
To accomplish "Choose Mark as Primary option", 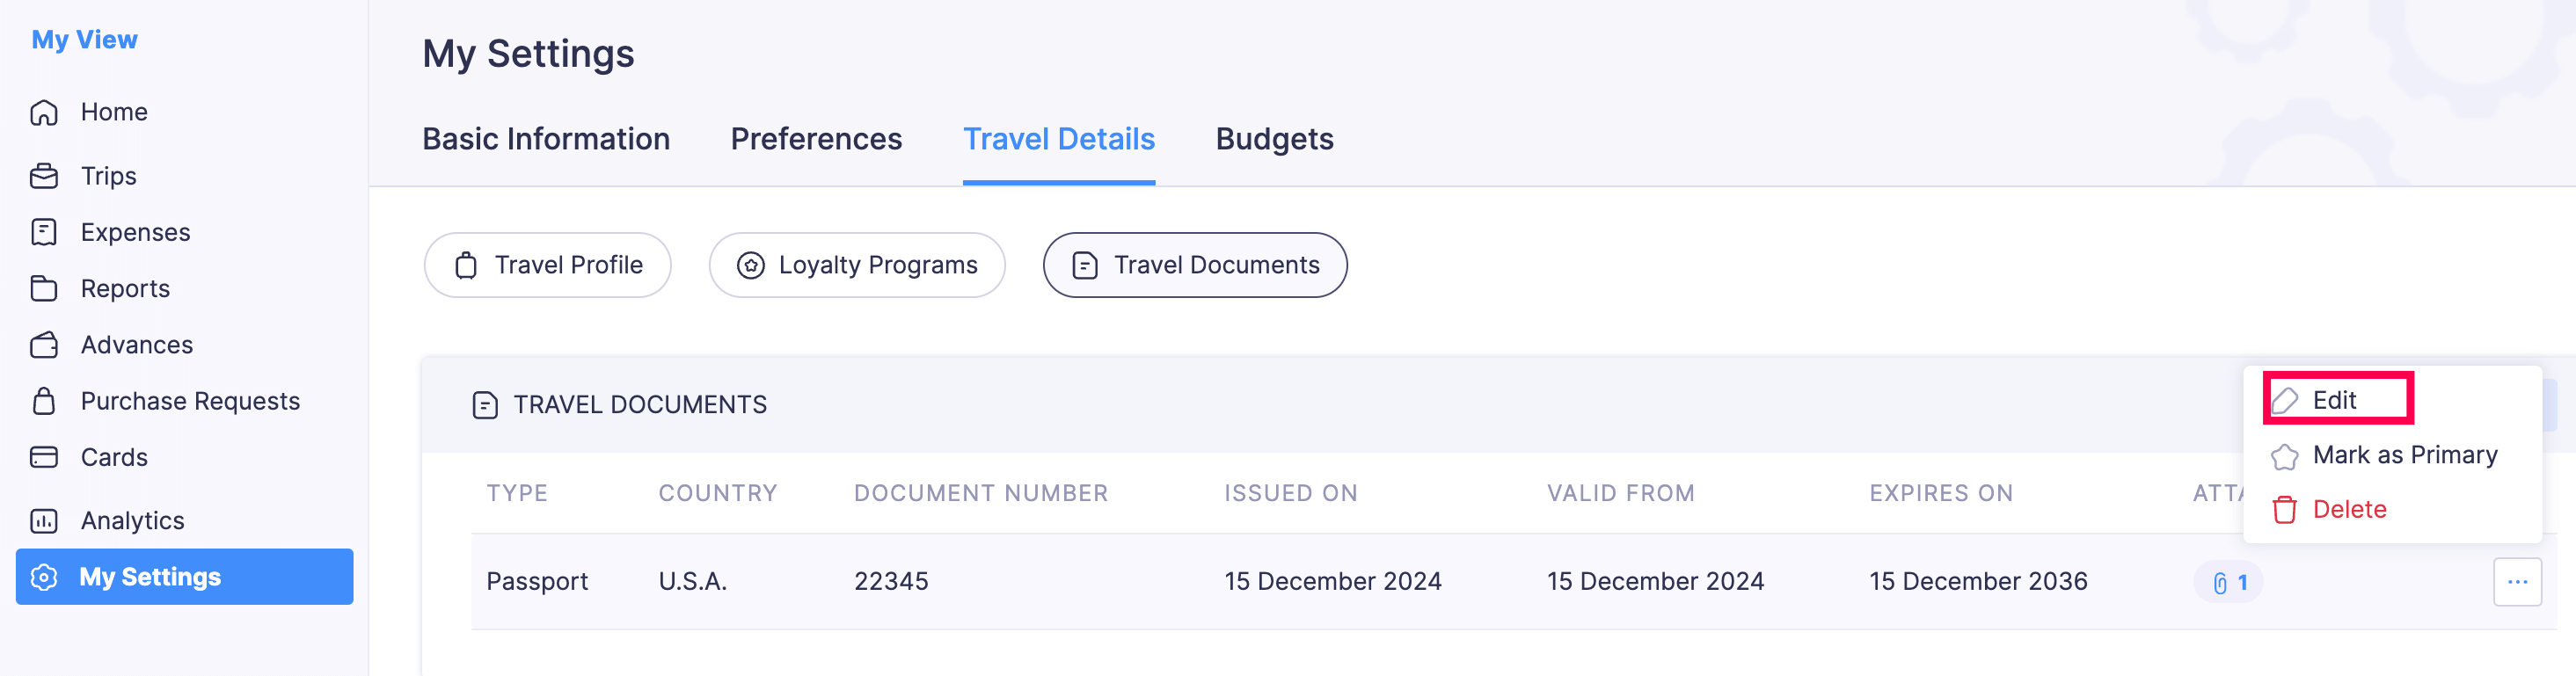I will click(x=2404, y=455).
